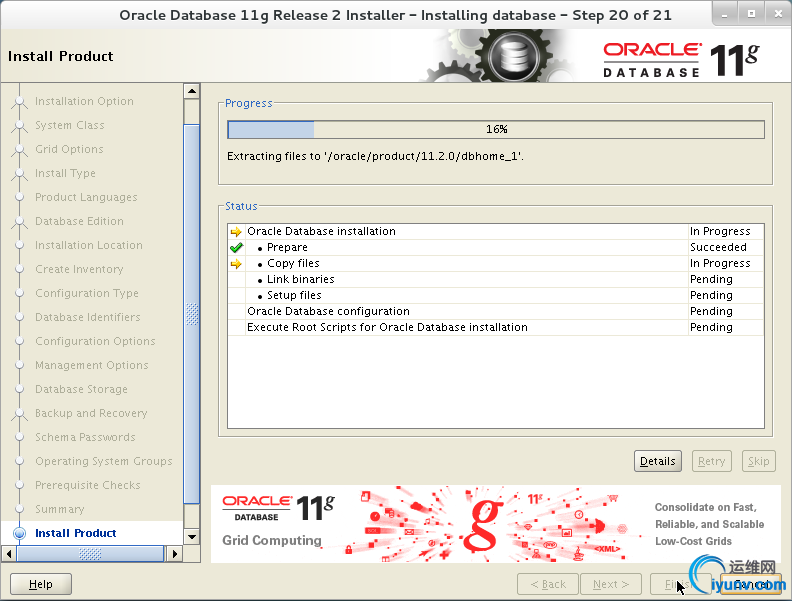Click the horizontal scrollbar thumb under steps list

pyautogui.click(x=90, y=554)
